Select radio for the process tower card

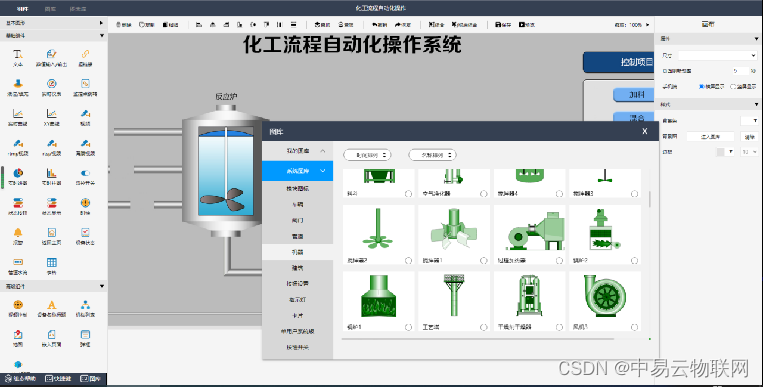coord(484,327)
